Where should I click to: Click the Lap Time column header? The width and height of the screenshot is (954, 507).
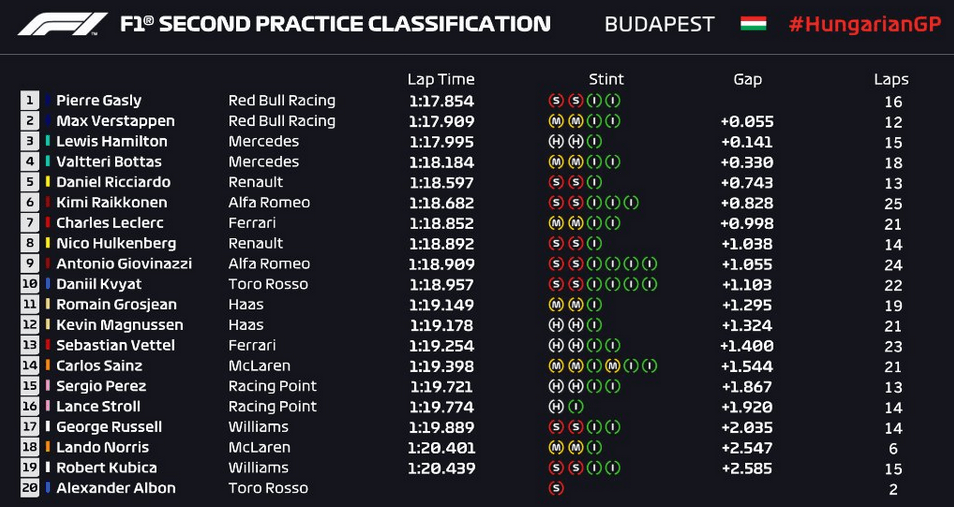click(440, 80)
